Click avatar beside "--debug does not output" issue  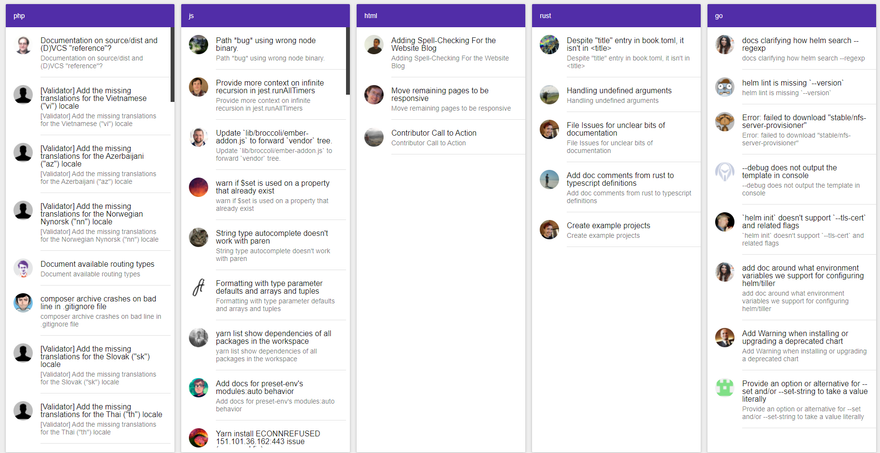click(725, 172)
